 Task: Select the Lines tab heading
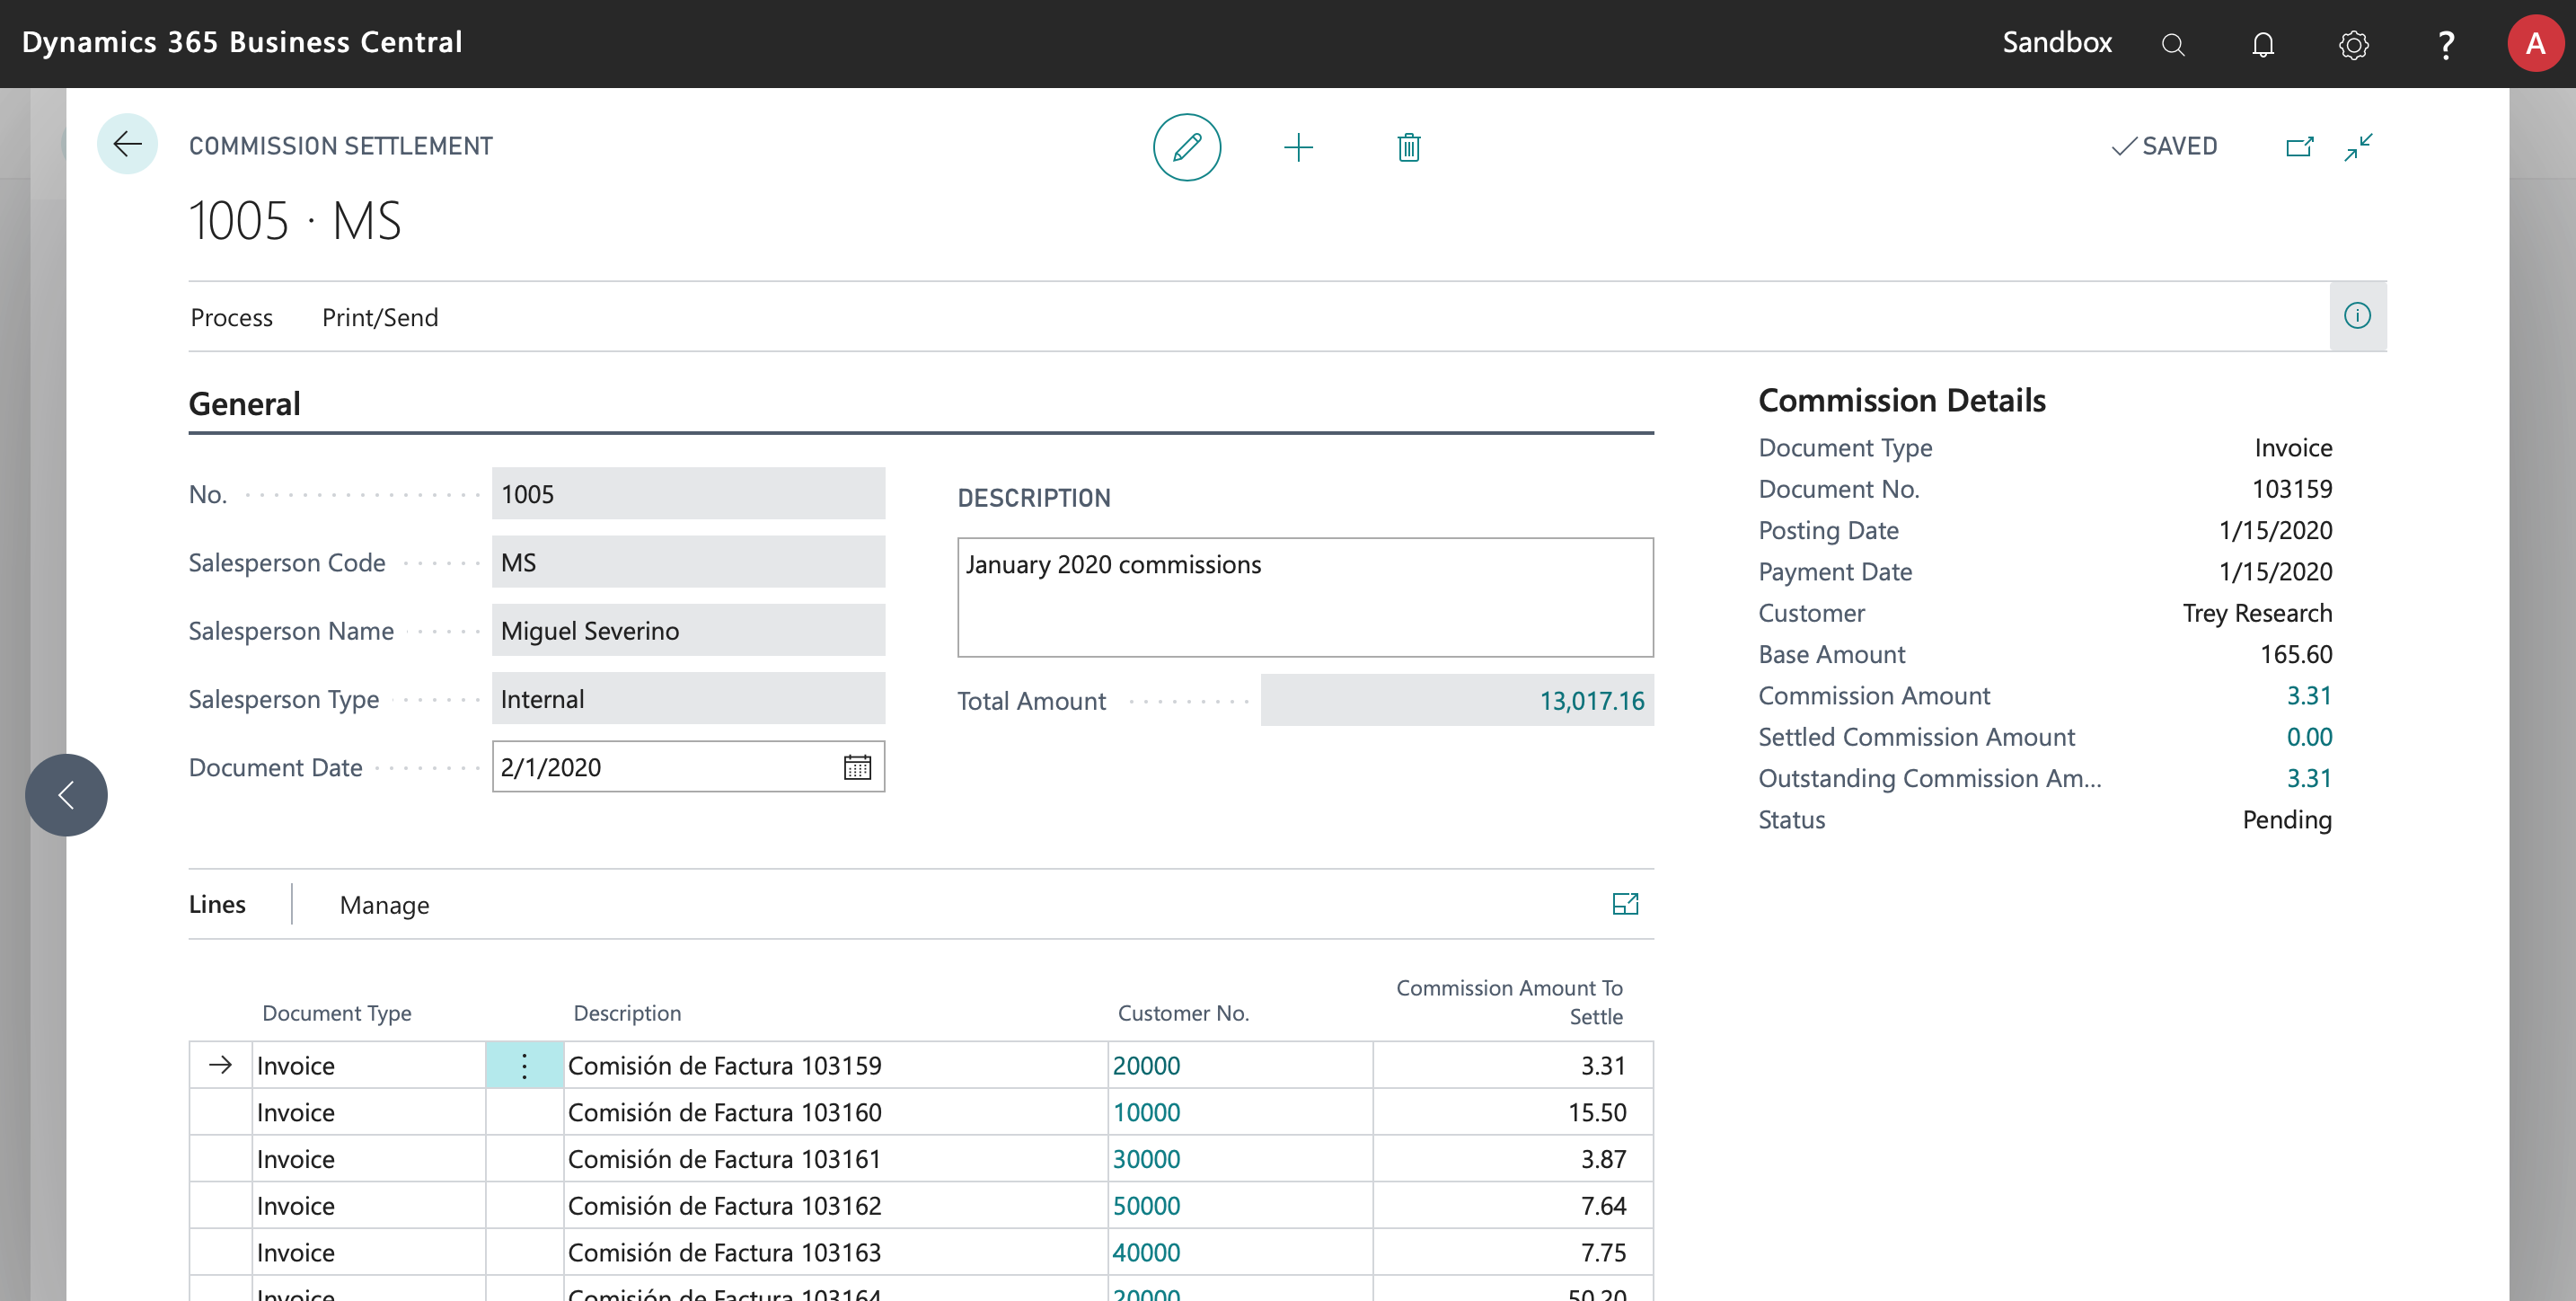click(x=217, y=904)
